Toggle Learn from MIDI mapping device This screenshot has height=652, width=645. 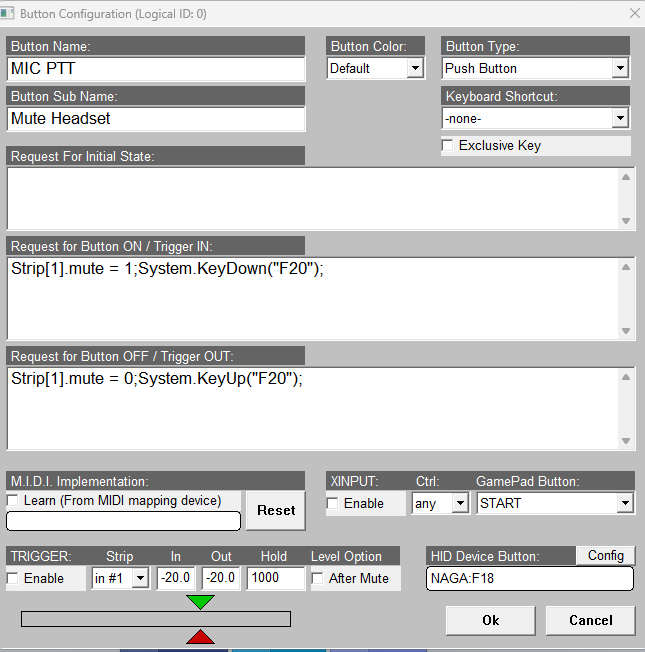[13, 500]
